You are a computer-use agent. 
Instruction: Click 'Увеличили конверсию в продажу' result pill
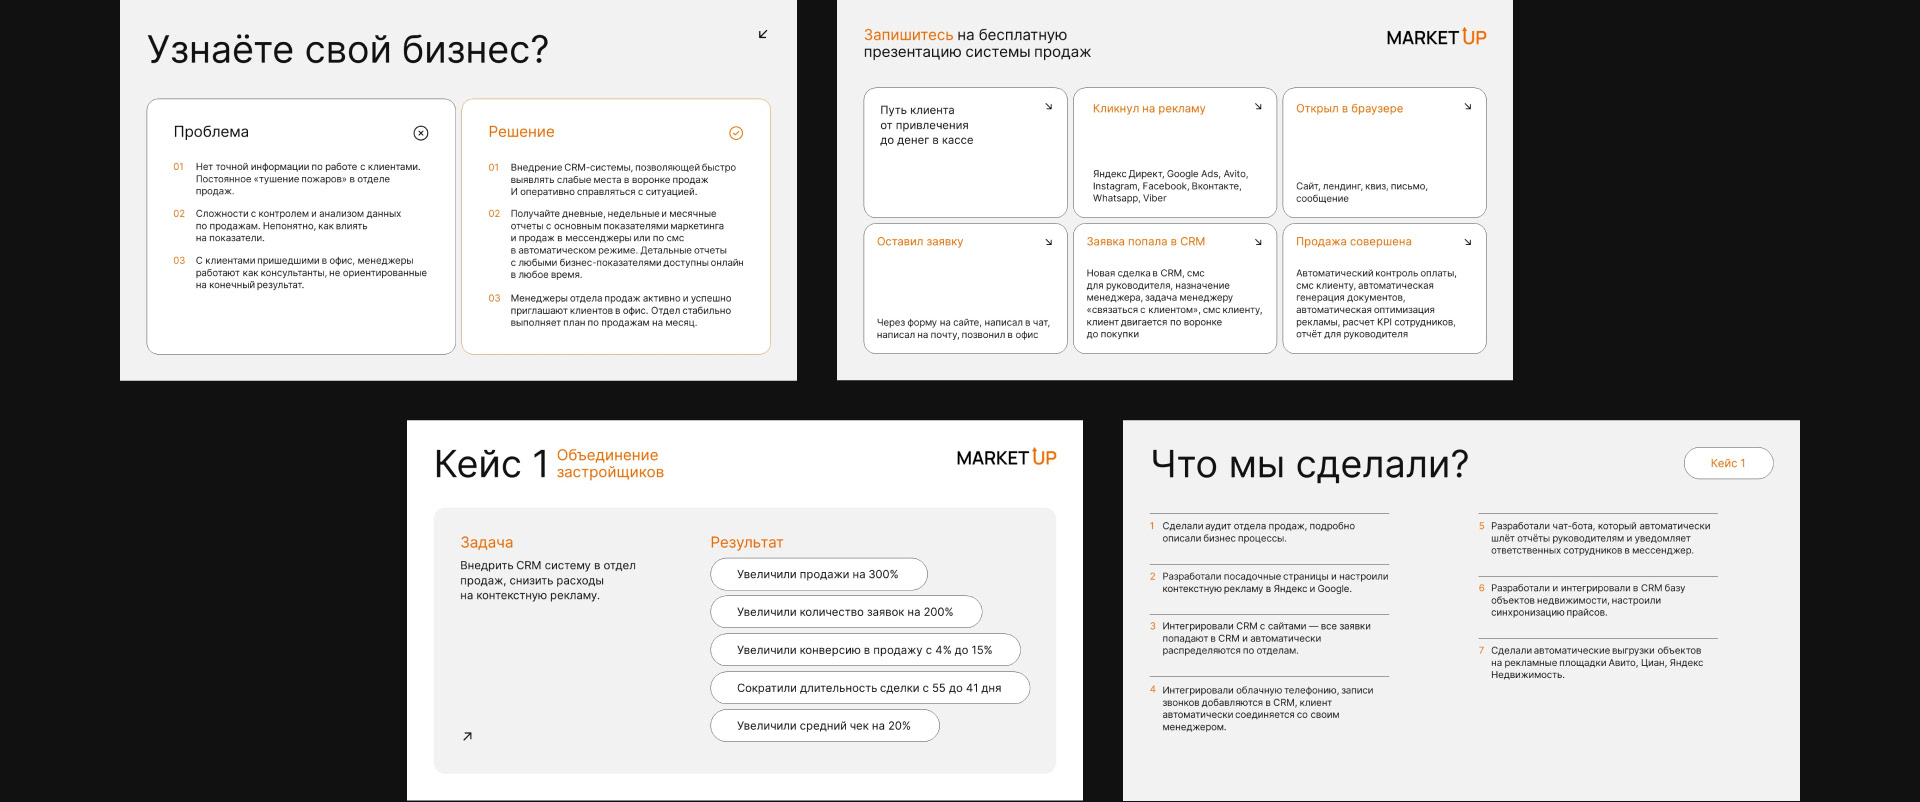pyautogui.click(x=864, y=650)
